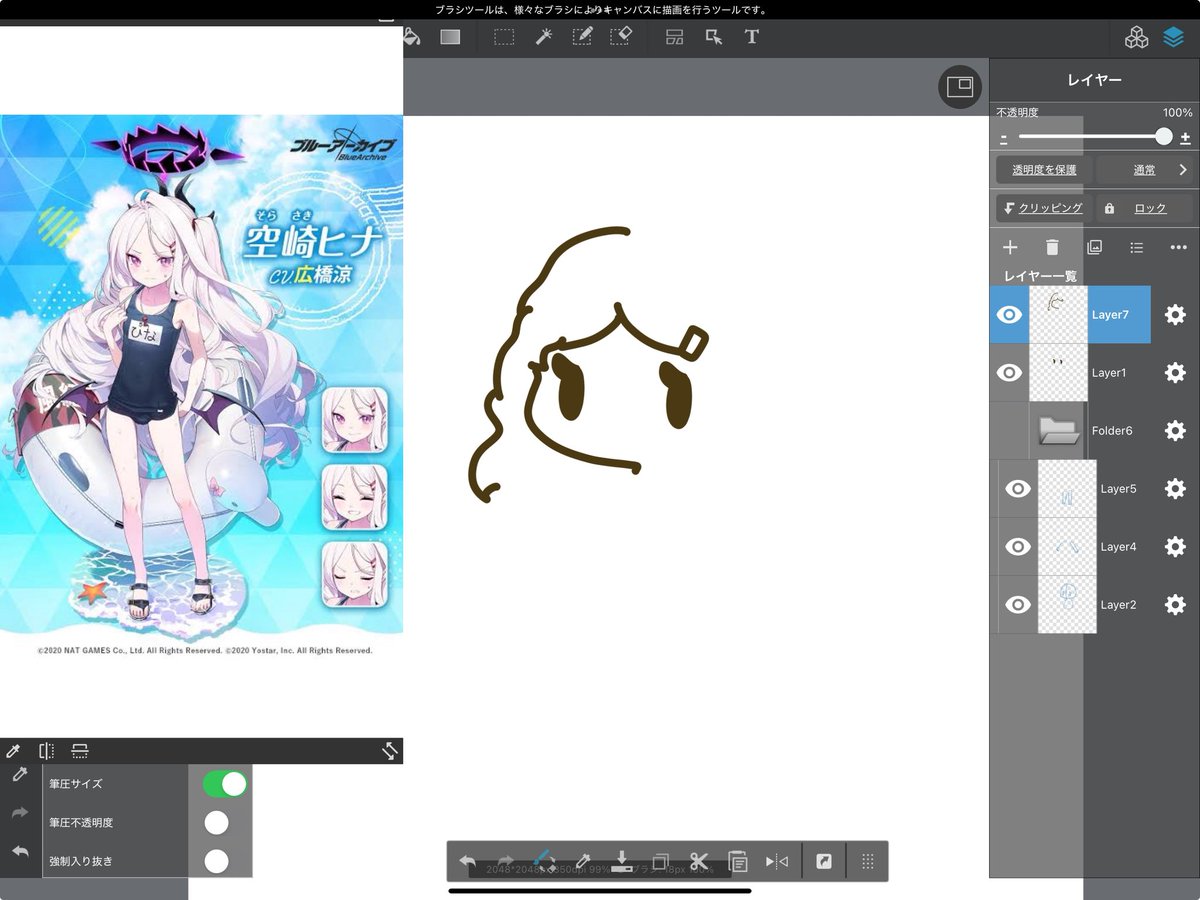Tap the flip horizontal mirror icon
Image resolution: width=1200 pixels, height=900 pixels.
coord(777,861)
